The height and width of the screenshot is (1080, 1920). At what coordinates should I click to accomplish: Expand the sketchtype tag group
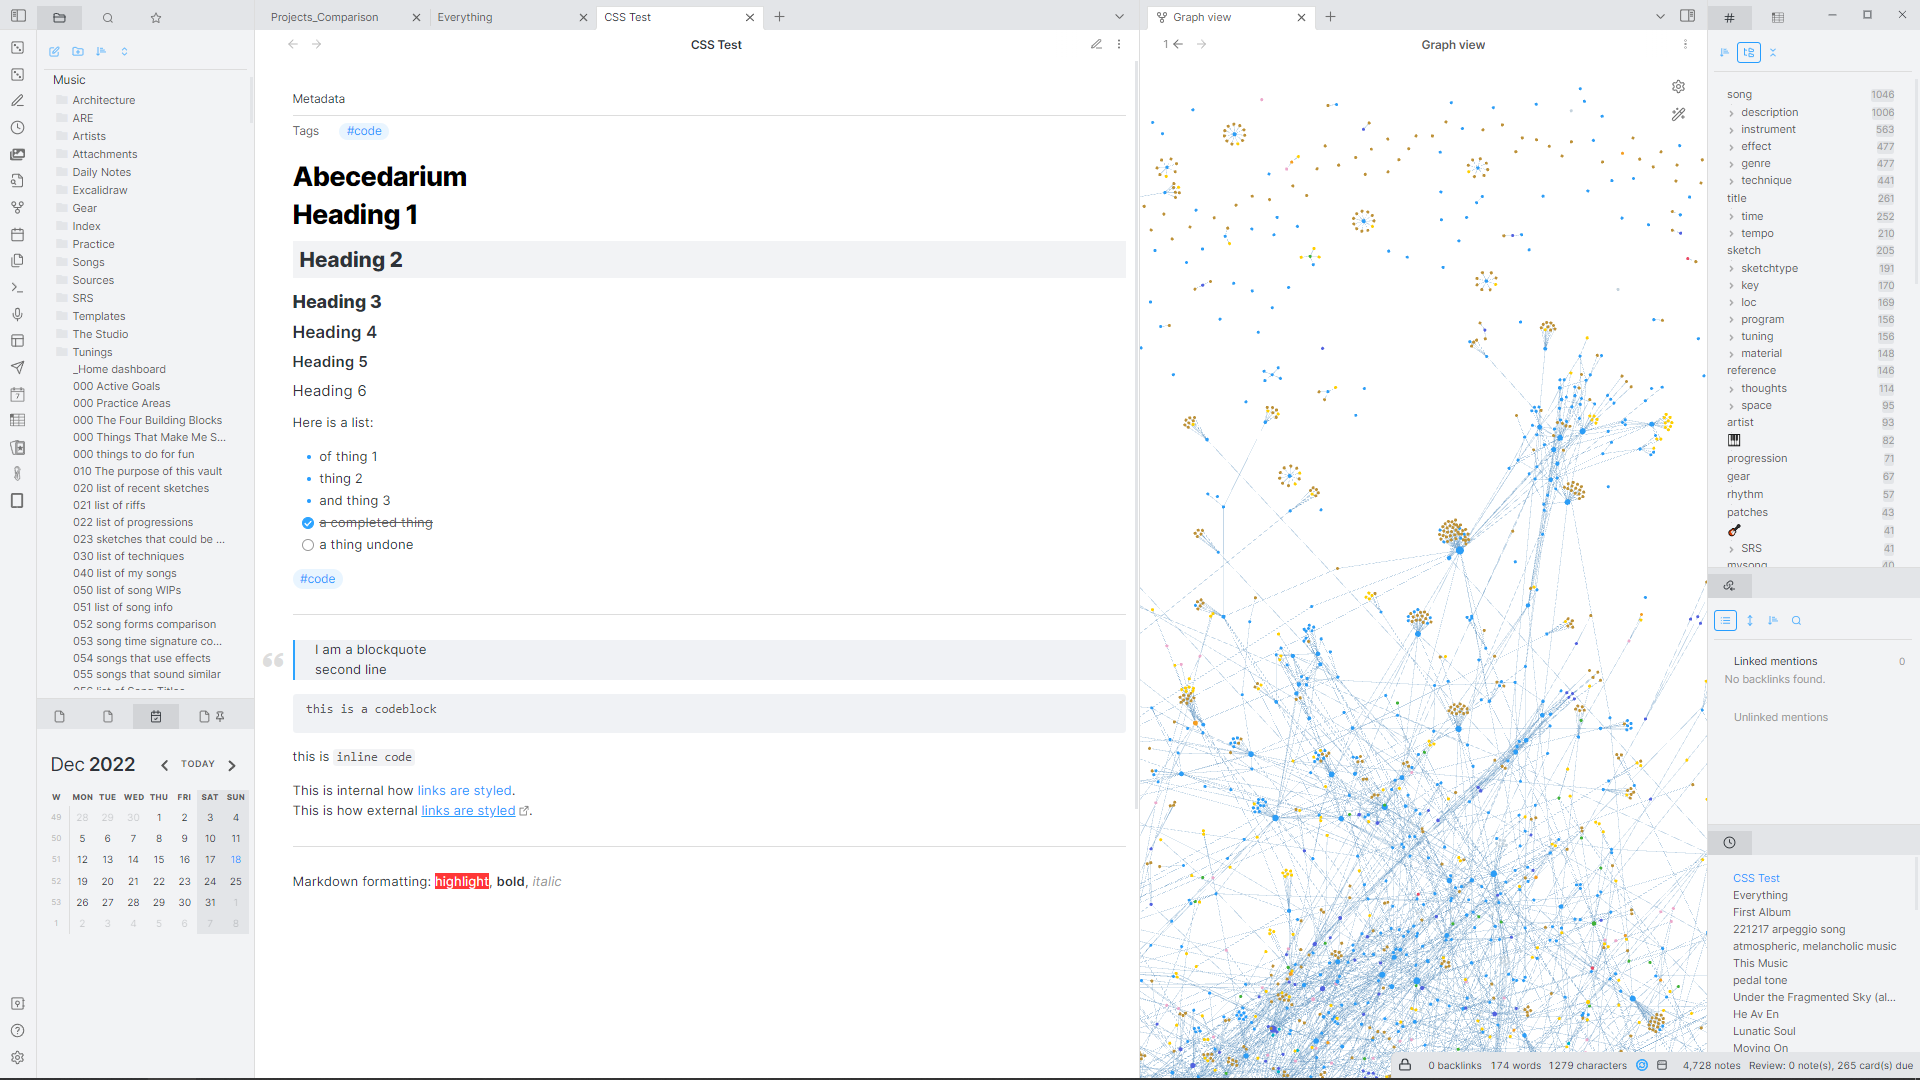[x=1731, y=269]
